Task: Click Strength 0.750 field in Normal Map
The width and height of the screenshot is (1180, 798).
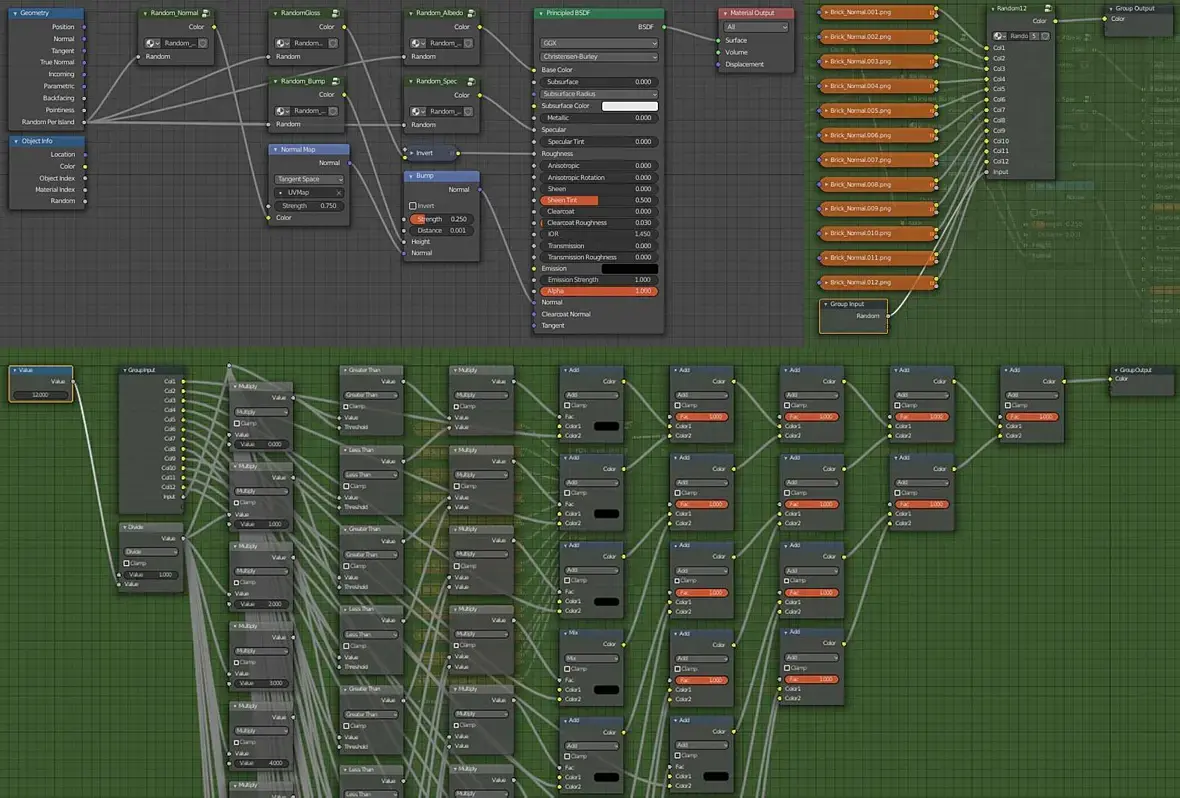Action: pyautogui.click(x=309, y=206)
